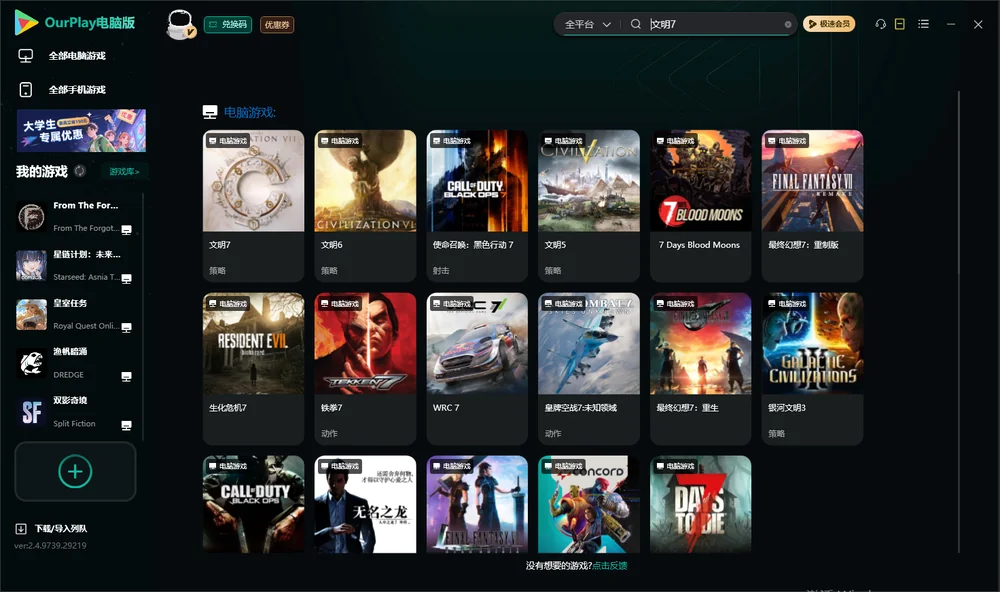Open the 文明7 game card

coord(253,205)
